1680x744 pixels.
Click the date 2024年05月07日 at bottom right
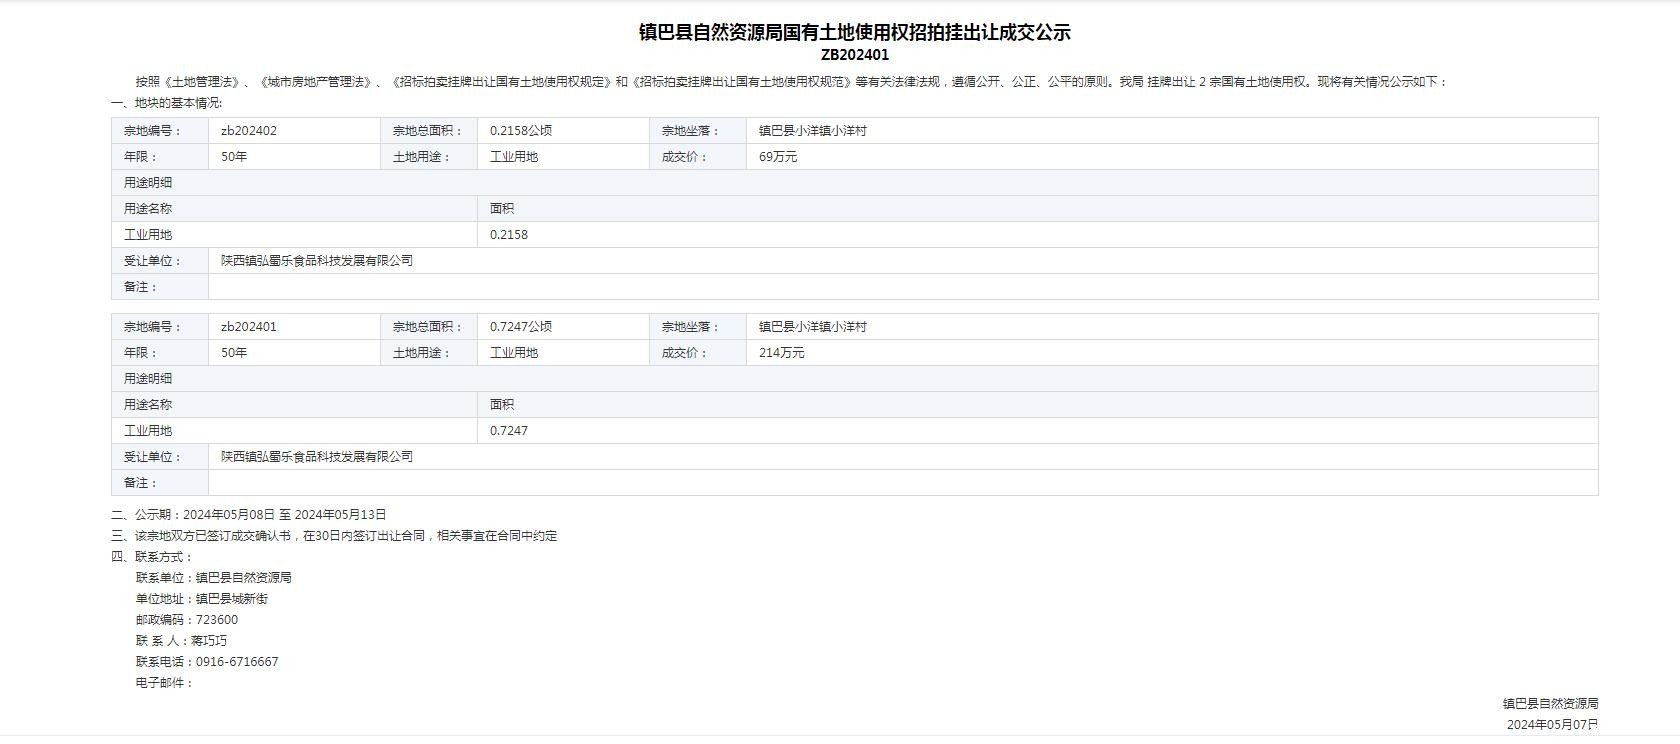click(x=1552, y=725)
